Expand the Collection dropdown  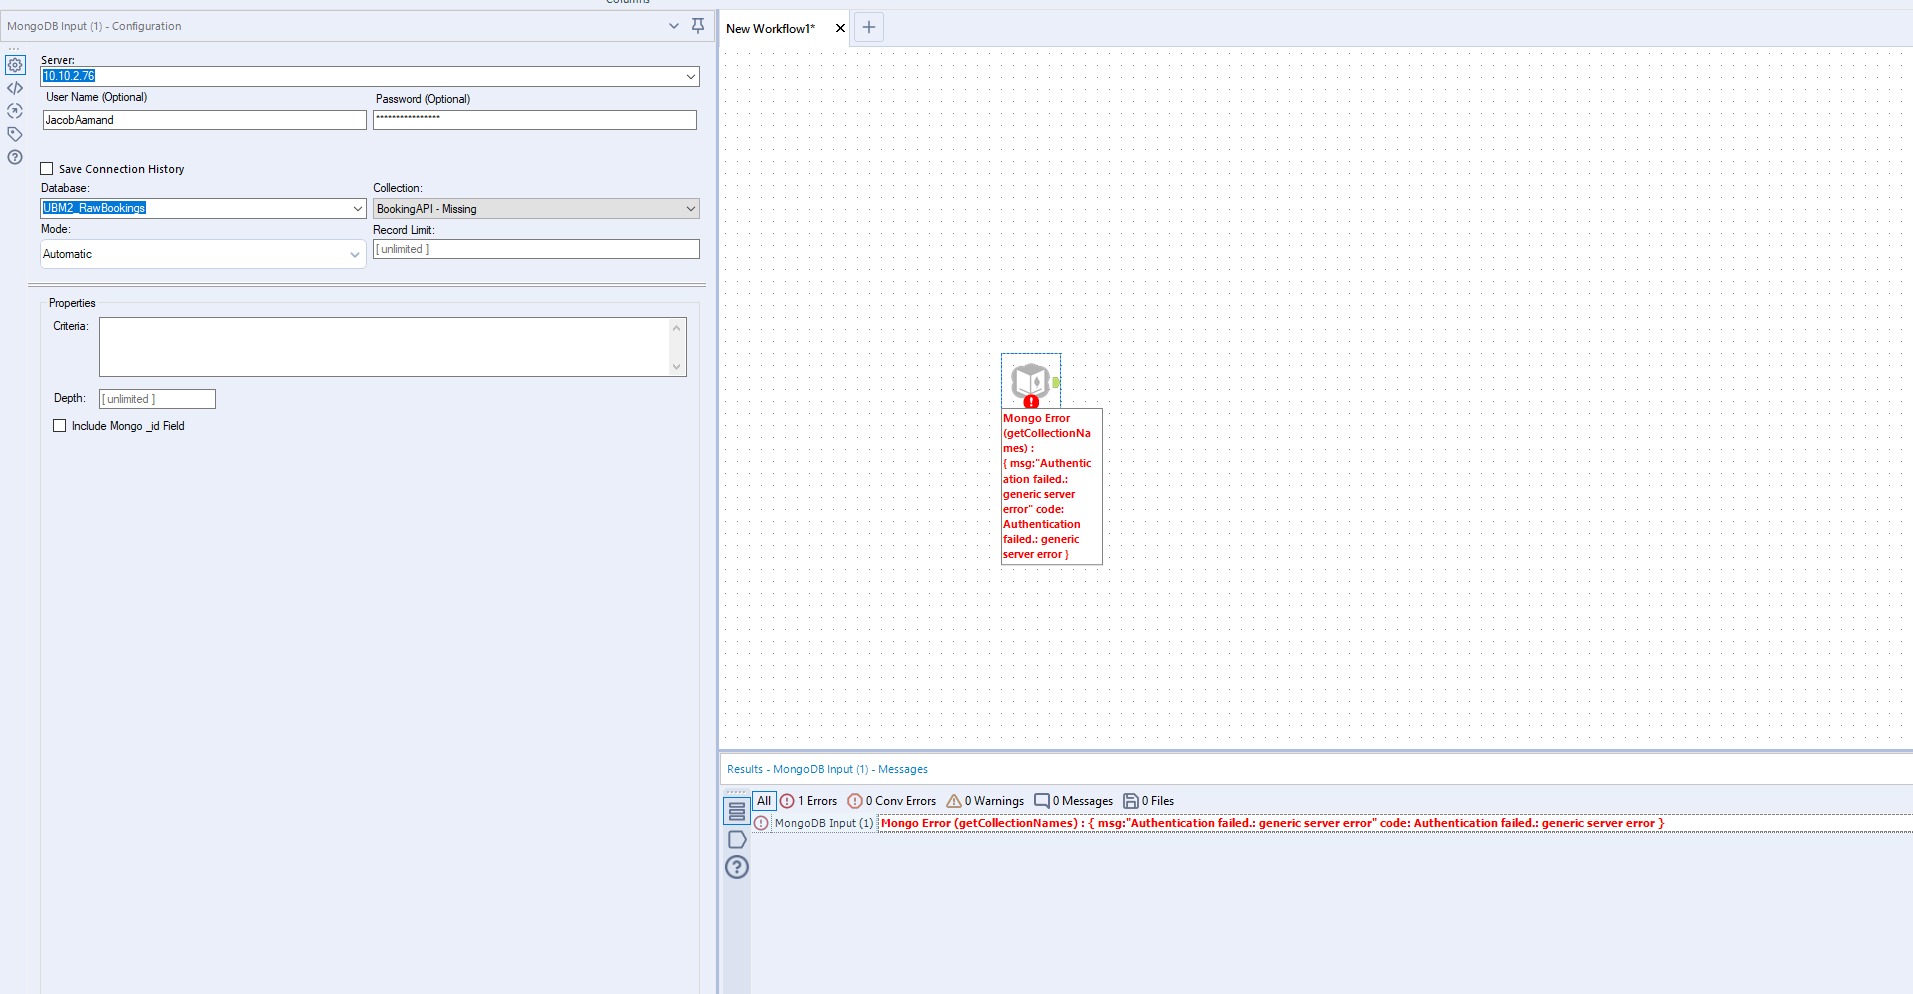click(x=690, y=208)
